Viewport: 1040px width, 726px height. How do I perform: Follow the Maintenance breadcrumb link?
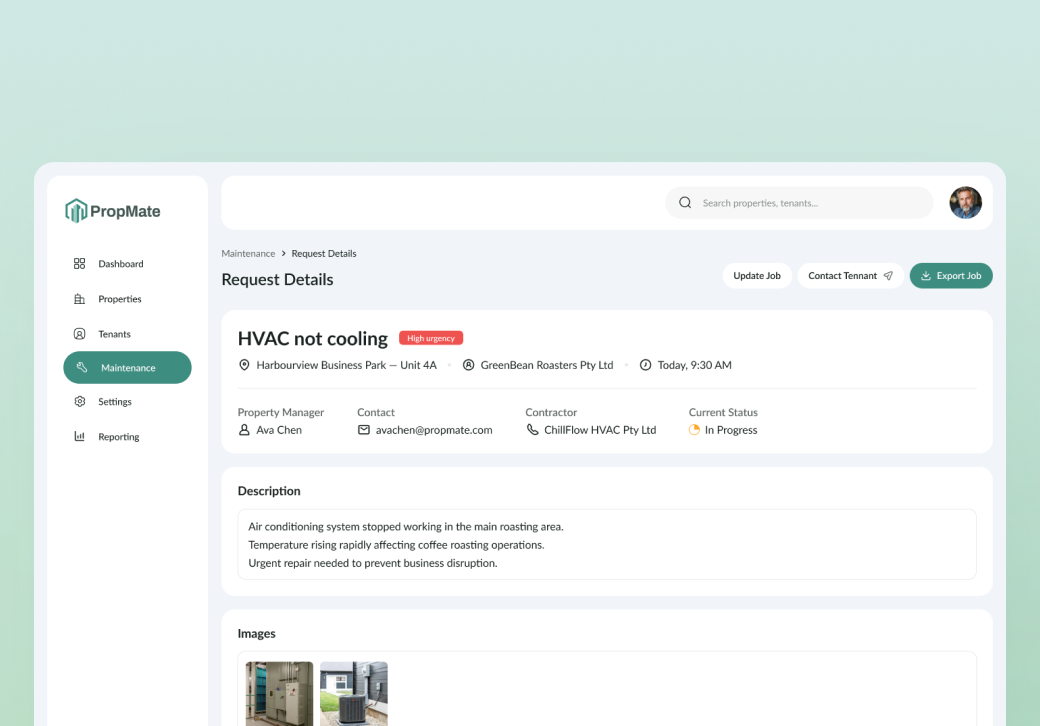(248, 254)
